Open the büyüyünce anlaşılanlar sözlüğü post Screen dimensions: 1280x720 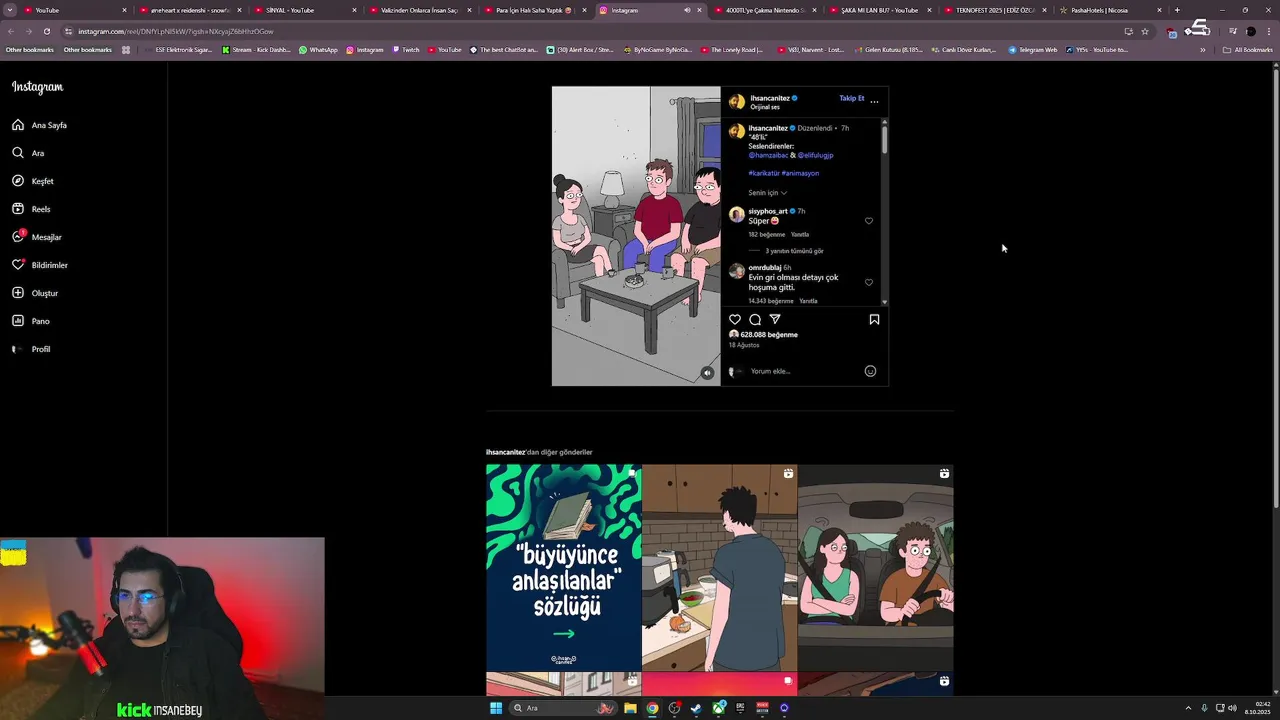[x=563, y=567]
